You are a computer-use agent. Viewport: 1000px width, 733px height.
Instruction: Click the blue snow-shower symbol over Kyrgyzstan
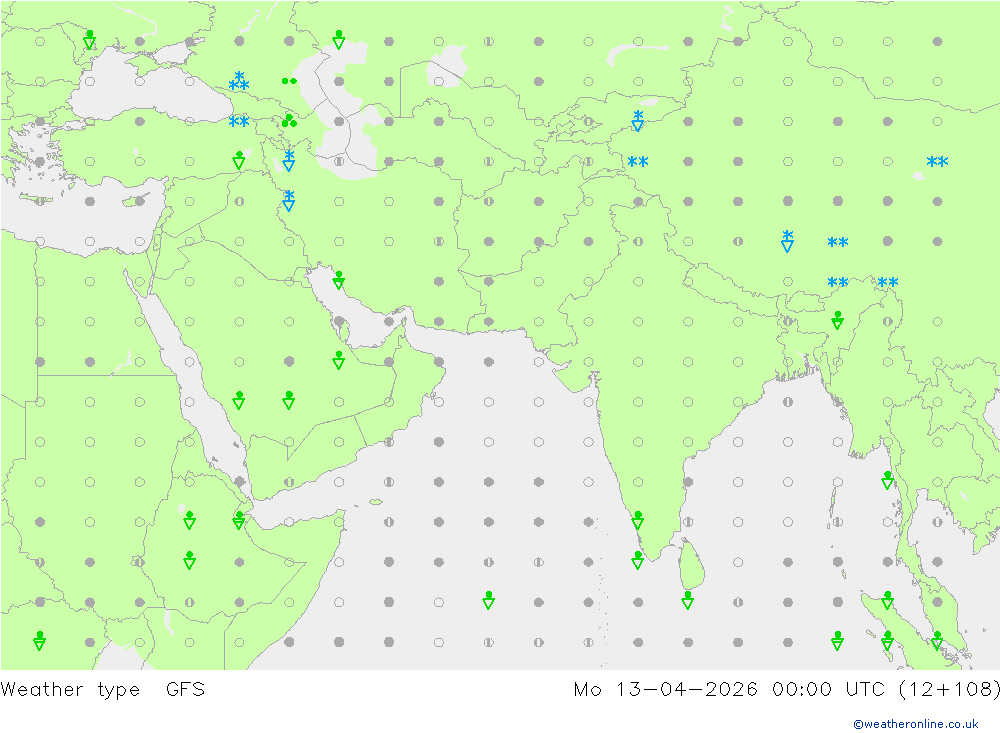pyautogui.click(x=638, y=120)
